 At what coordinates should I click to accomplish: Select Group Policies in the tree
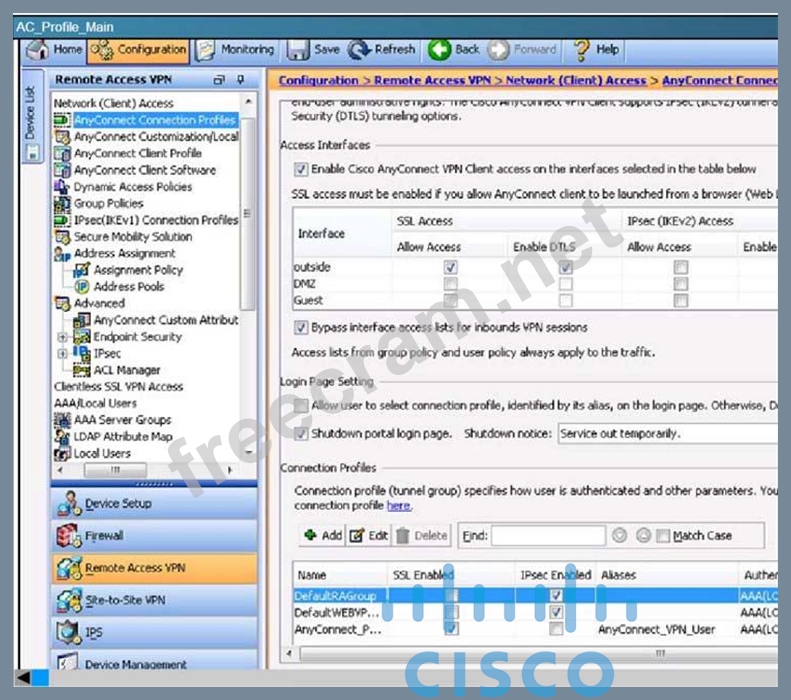(x=108, y=203)
